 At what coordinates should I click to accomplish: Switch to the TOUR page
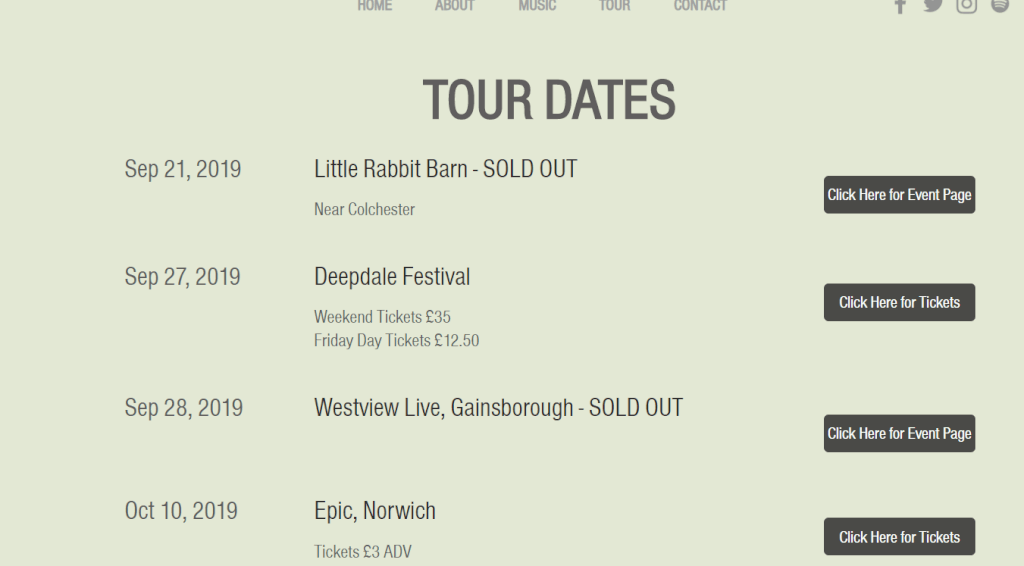(615, 6)
